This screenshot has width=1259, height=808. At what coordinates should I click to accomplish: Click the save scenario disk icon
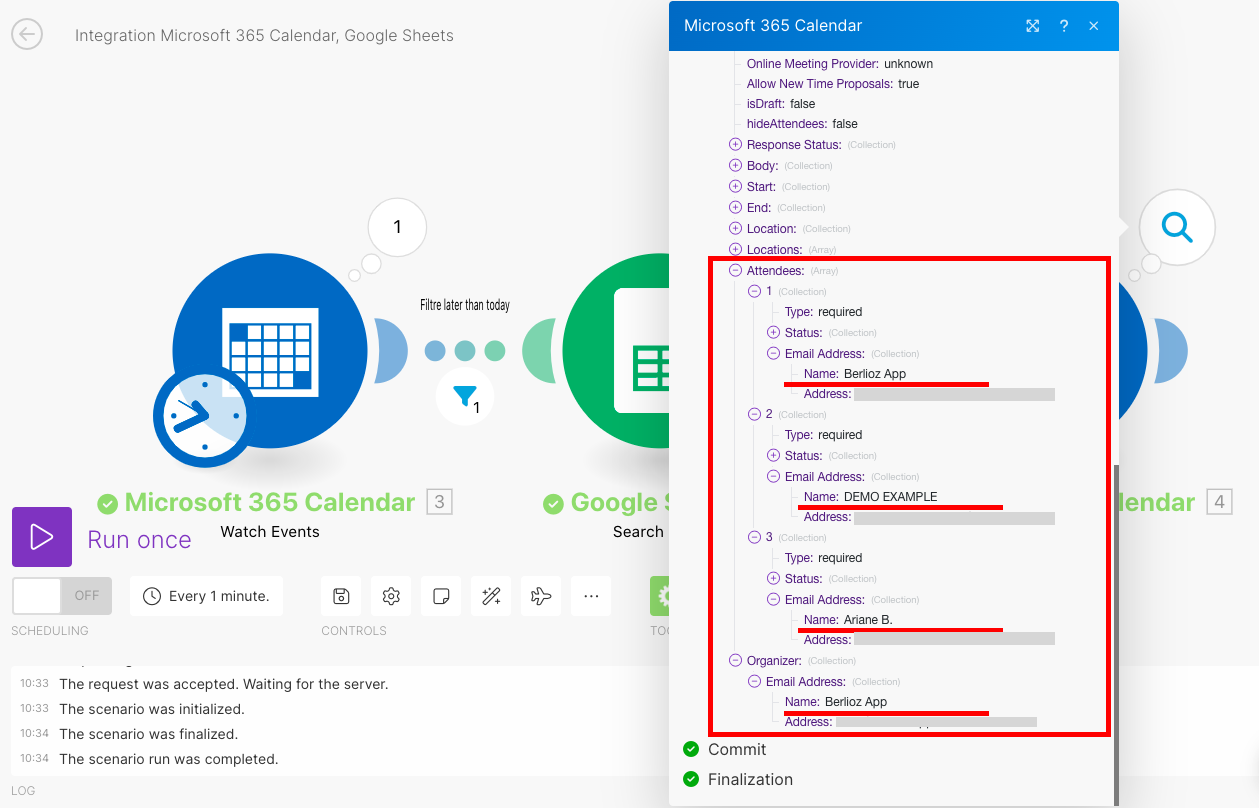pyautogui.click(x=341, y=596)
